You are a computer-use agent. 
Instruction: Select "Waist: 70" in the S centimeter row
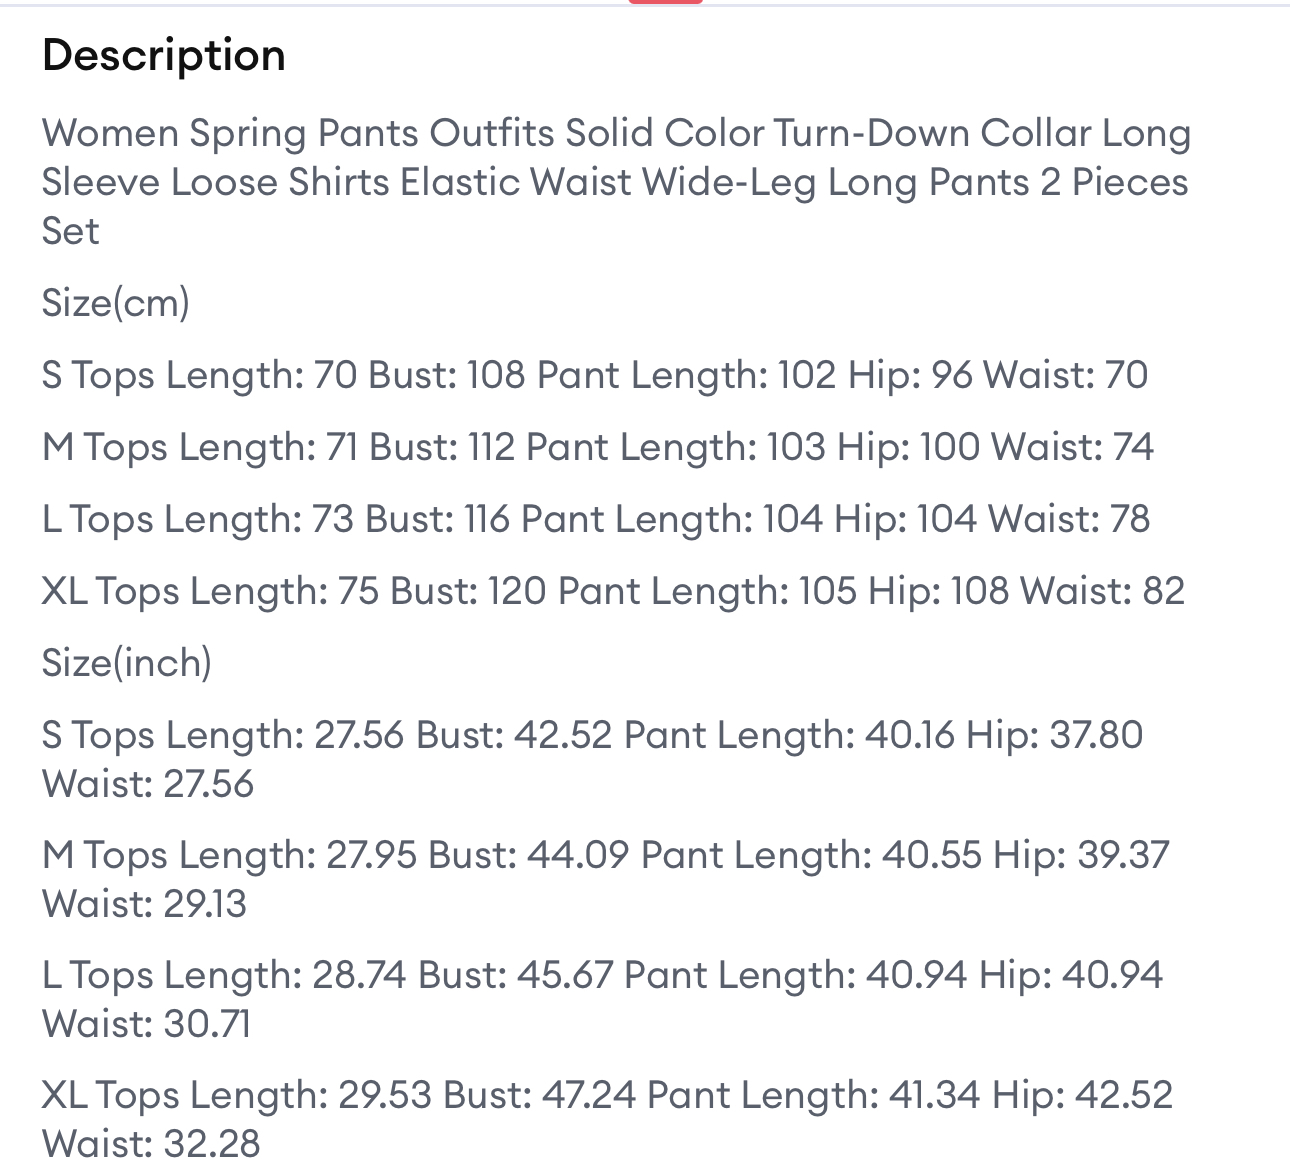pyautogui.click(x=1065, y=375)
